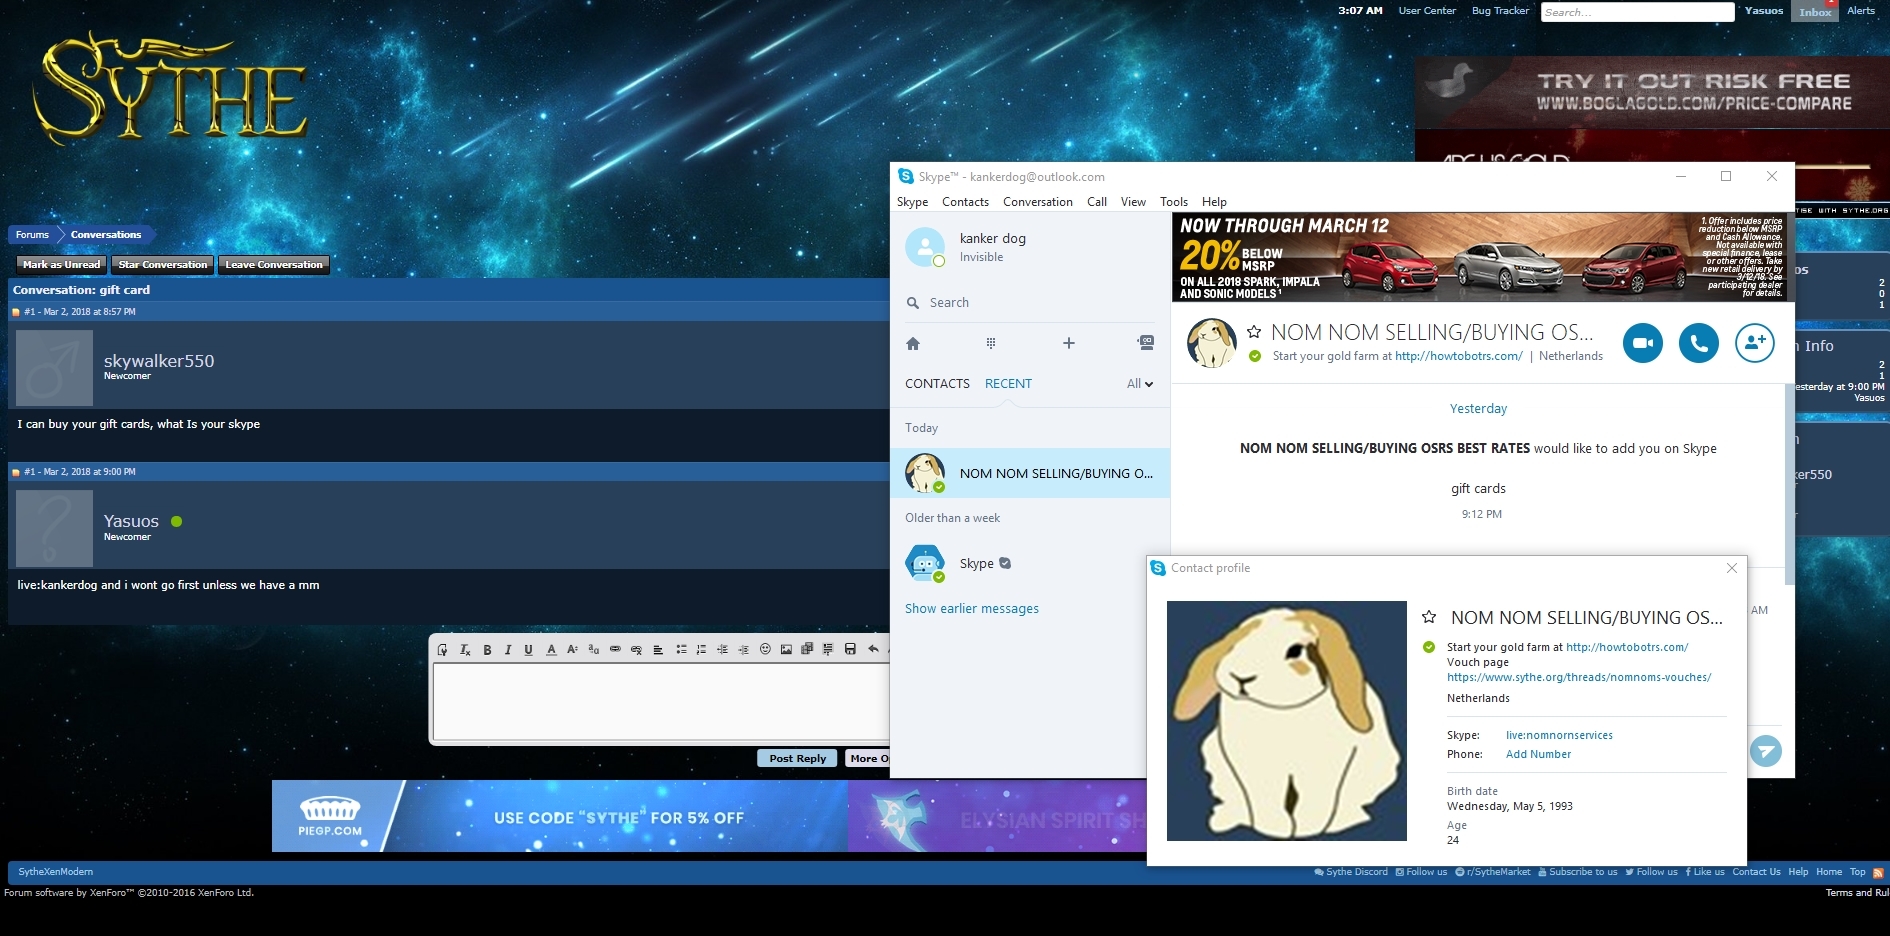Insert unordered bullet list in editor

[x=681, y=650]
